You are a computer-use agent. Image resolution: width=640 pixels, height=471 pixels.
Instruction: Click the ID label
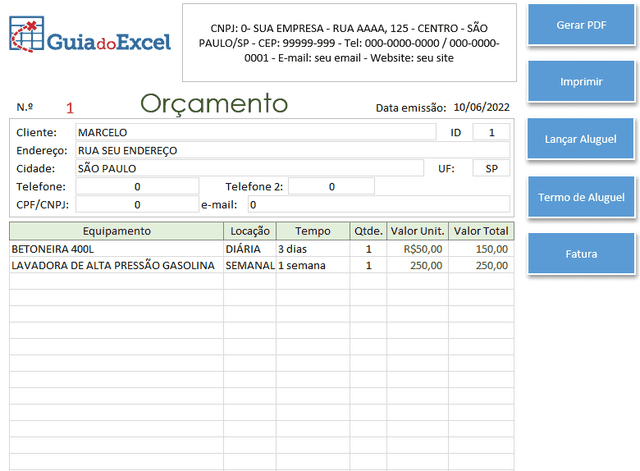[x=456, y=132]
